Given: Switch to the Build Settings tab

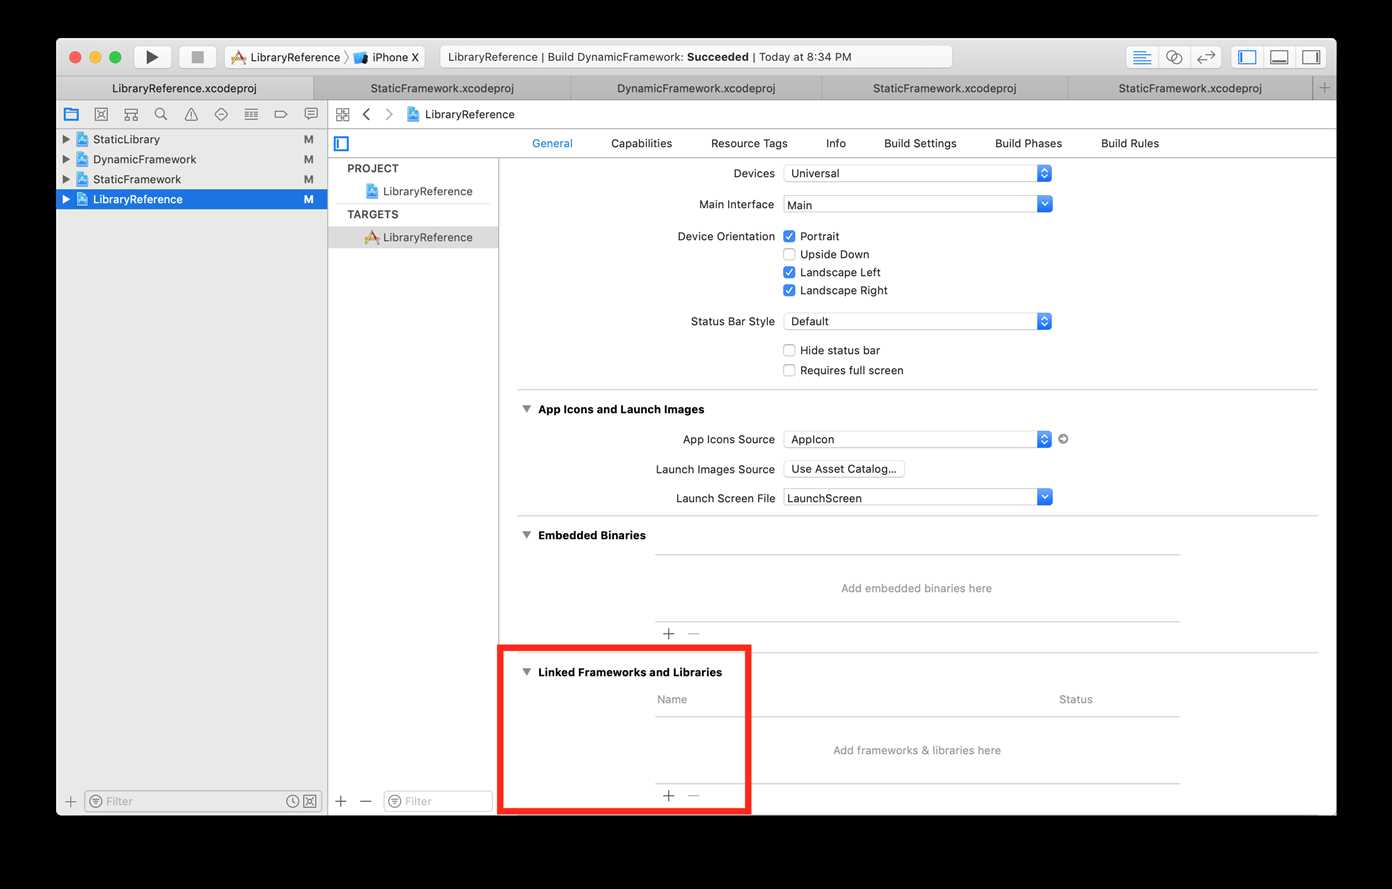Looking at the screenshot, I should [920, 143].
